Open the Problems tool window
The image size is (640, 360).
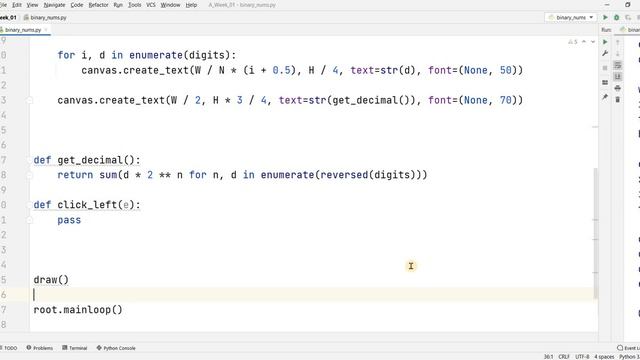(x=40, y=348)
